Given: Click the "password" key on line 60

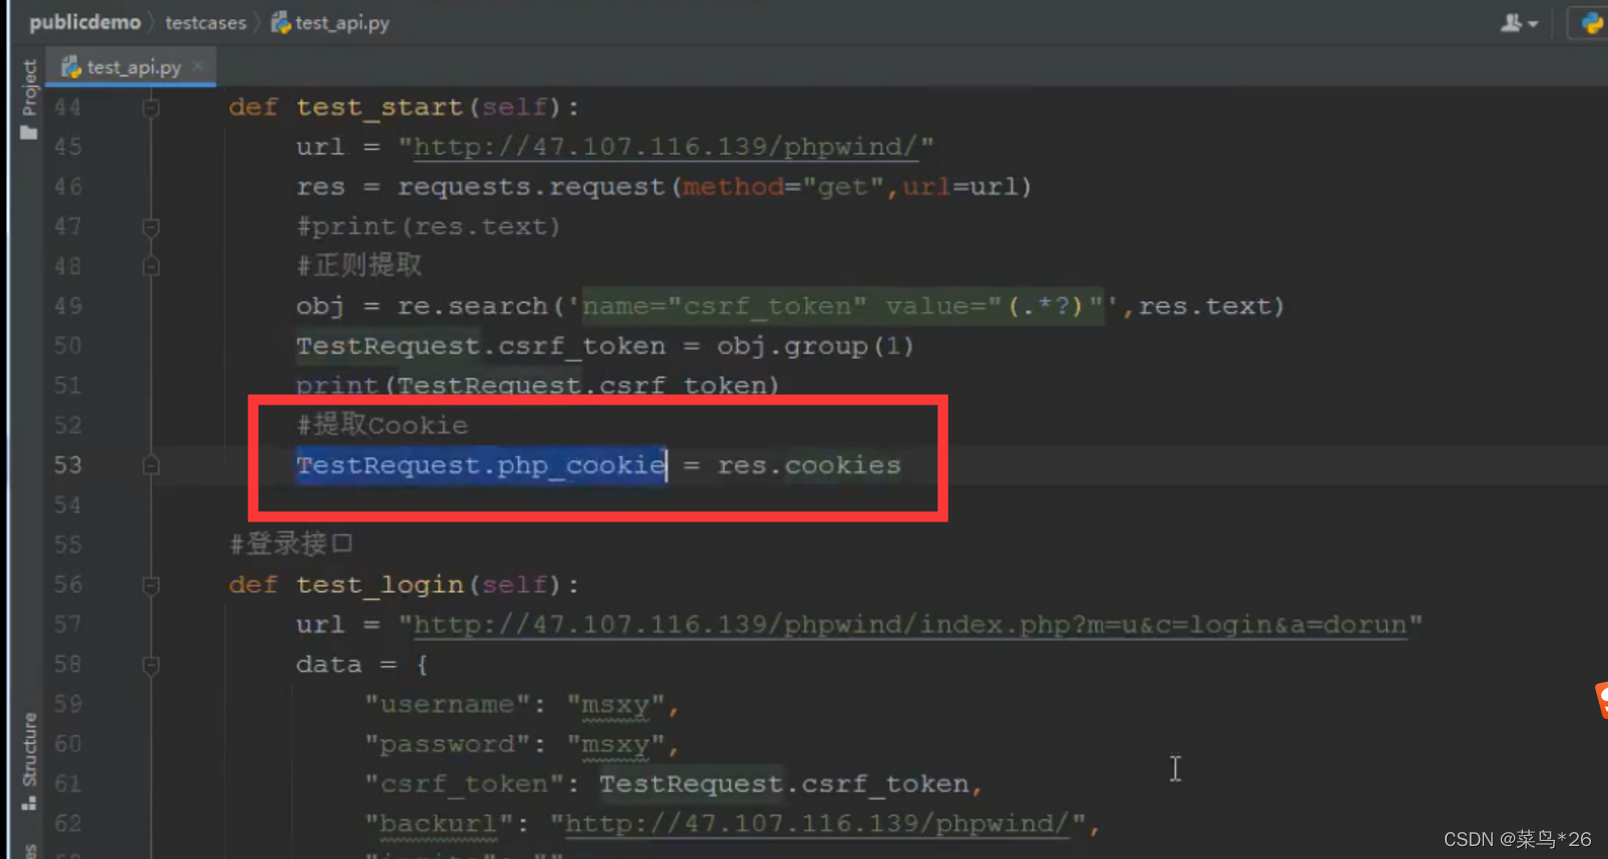Looking at the screenshot, I should [447, 744].
